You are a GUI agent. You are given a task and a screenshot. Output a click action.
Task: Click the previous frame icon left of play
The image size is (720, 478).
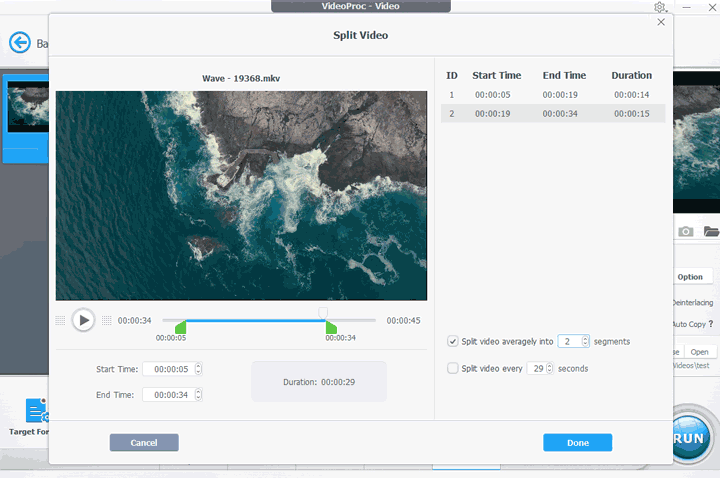click(60, 320)
